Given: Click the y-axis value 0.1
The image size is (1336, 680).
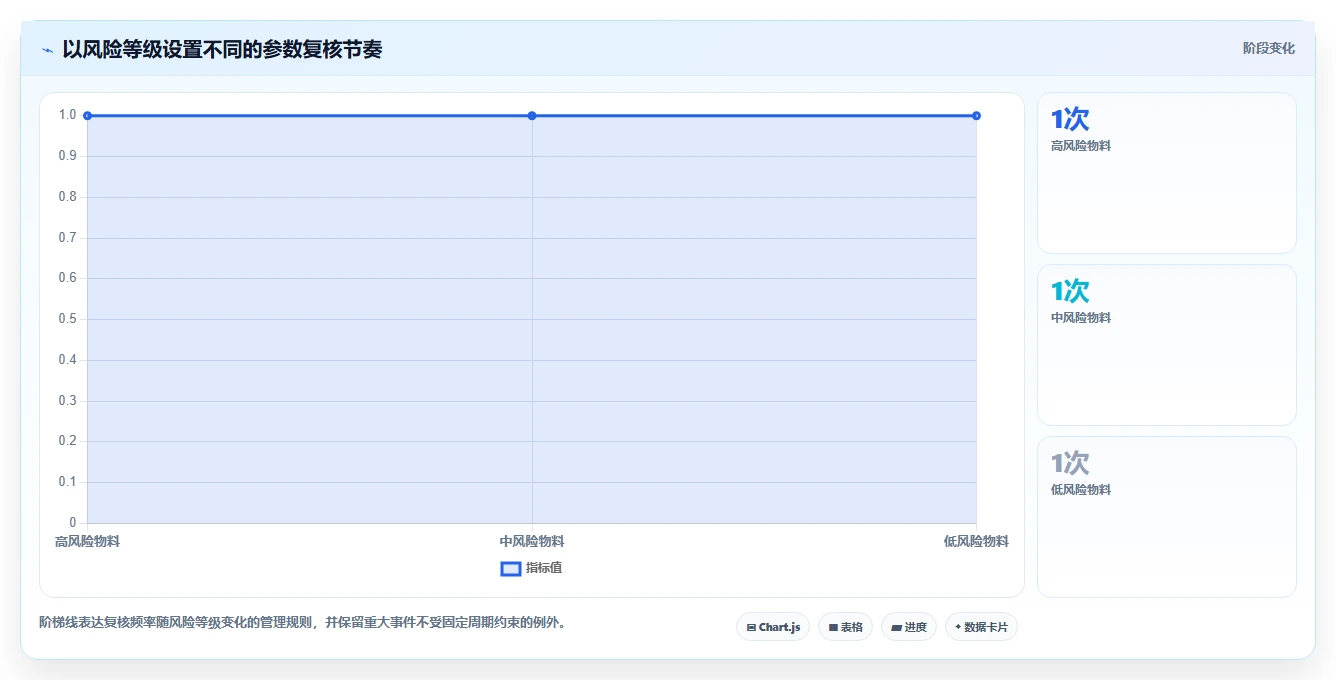Looking at the screenshot, I should (67, 482).
